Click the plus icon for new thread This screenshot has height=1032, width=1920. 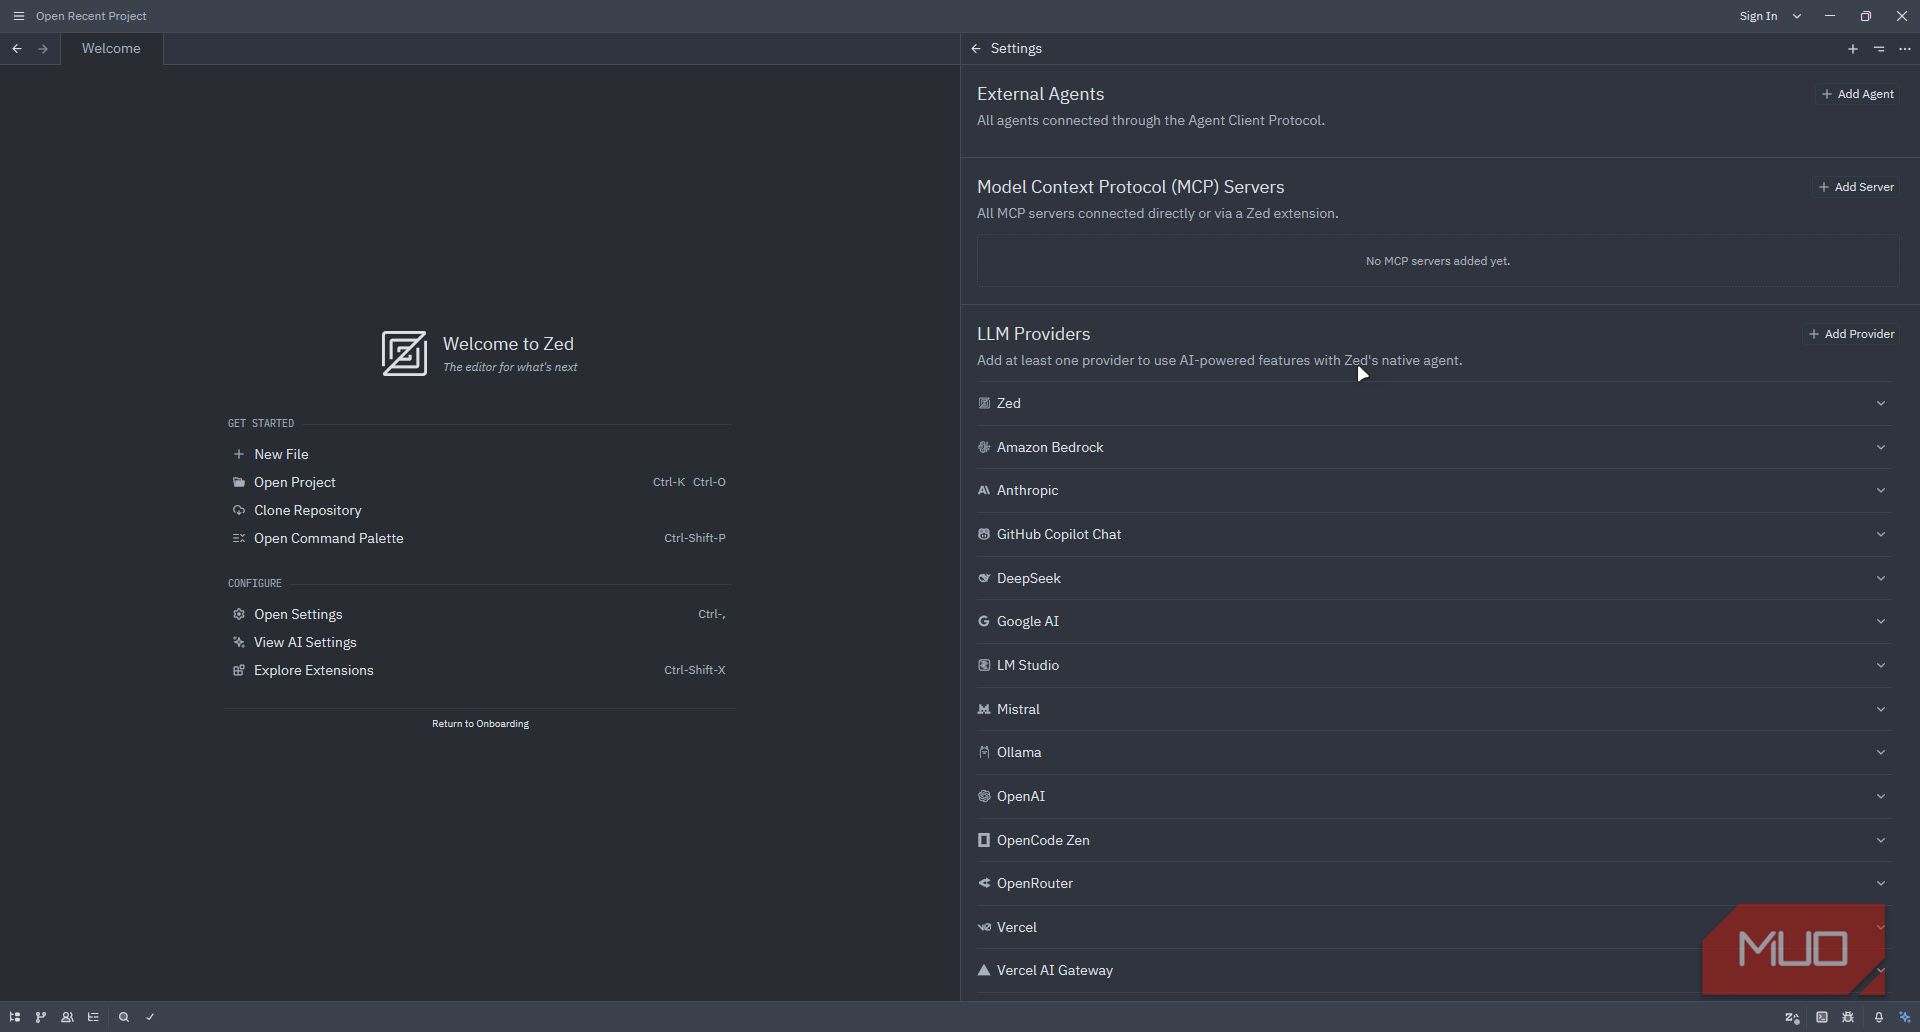[1853, 48]
